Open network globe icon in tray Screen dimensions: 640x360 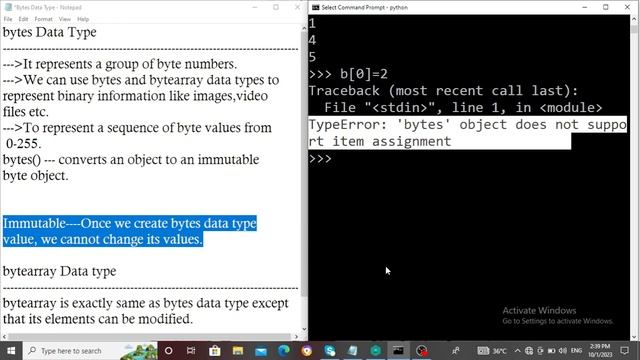[x=529, y=351]
